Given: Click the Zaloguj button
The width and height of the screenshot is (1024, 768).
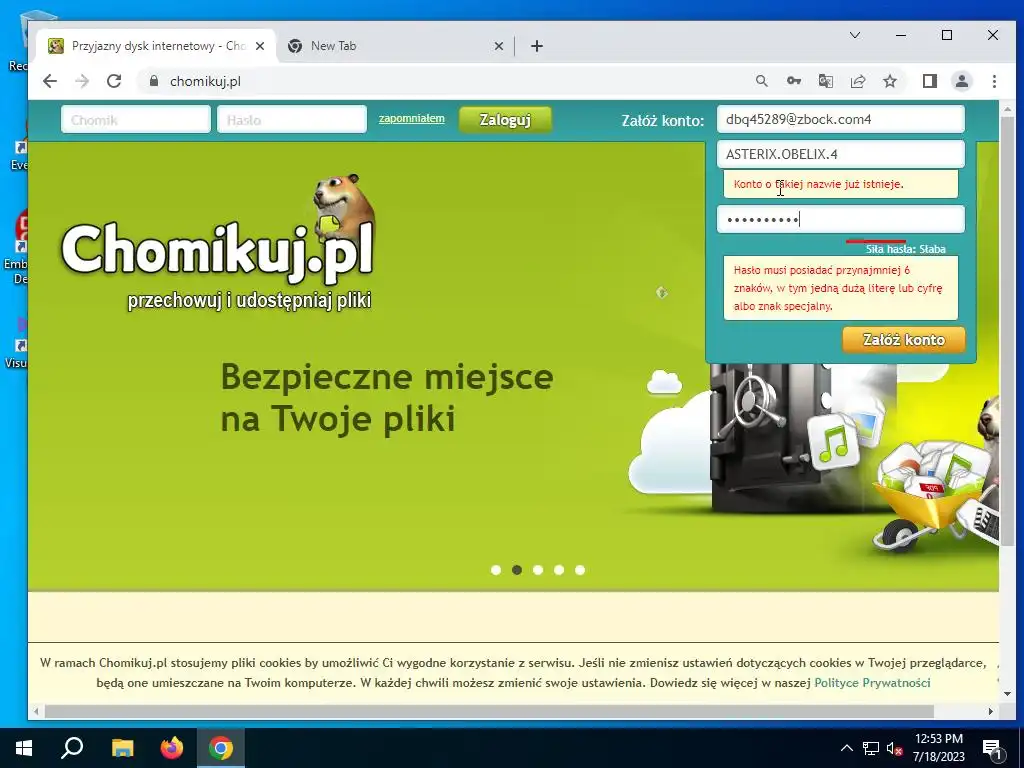Looking at the screenshot, I should [505, 120].
